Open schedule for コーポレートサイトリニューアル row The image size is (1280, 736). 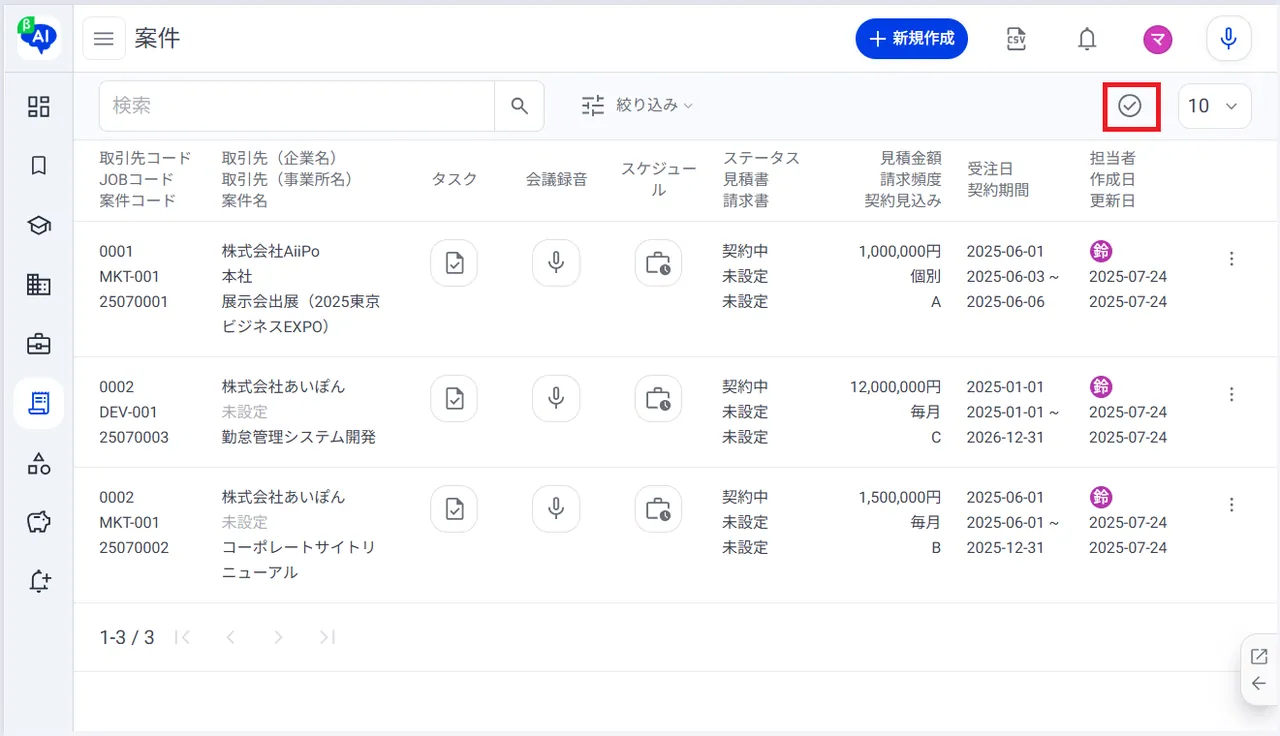658,509
